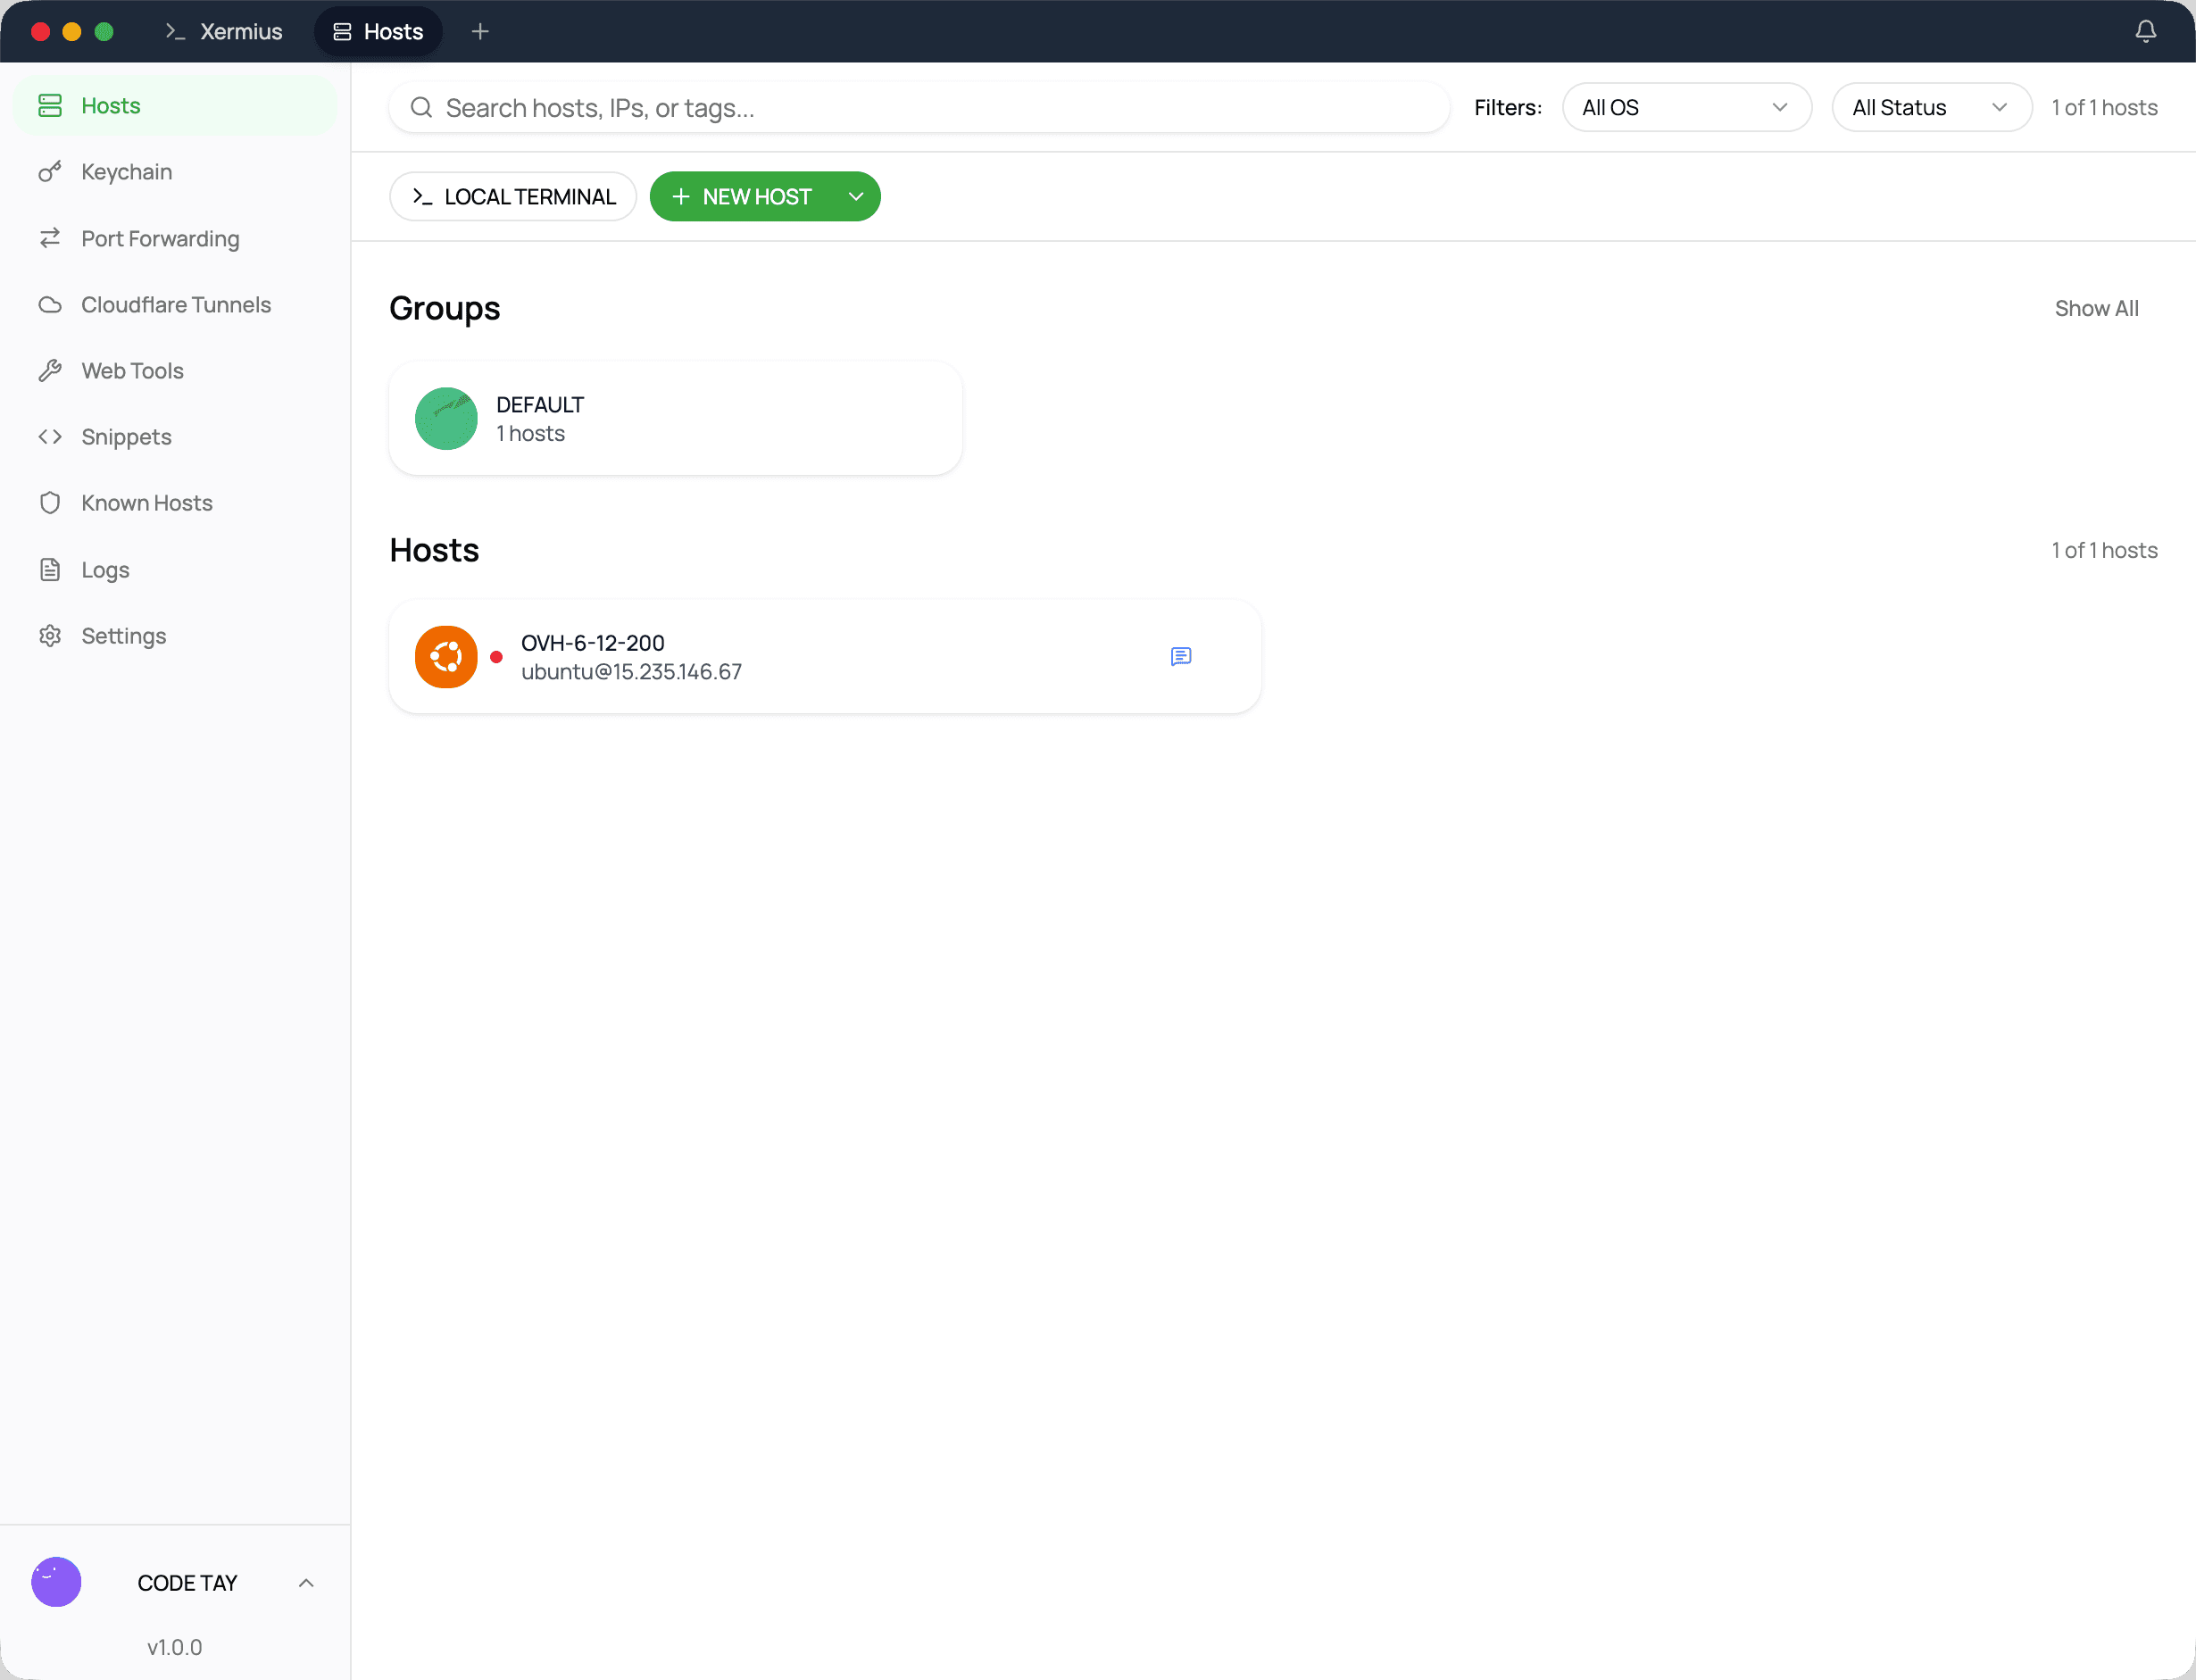Open a new tab with the plus button
This screenshot has width=2196, height=1680.
[480, 31]
